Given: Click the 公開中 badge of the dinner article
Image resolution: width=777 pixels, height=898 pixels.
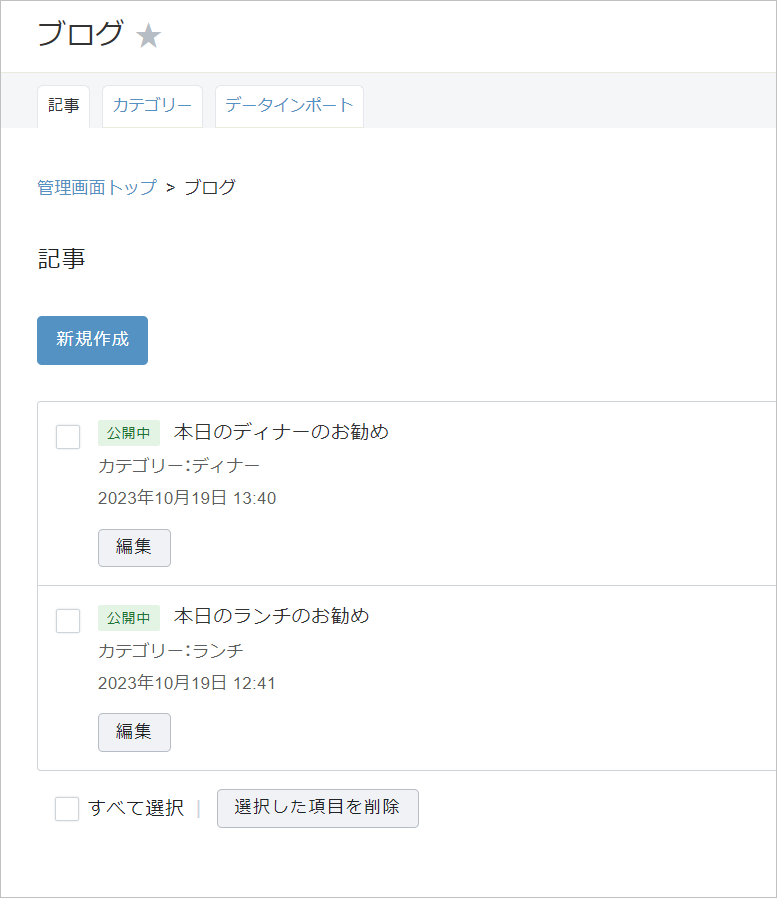Looking at the screenshot, I should click(128, 433).
